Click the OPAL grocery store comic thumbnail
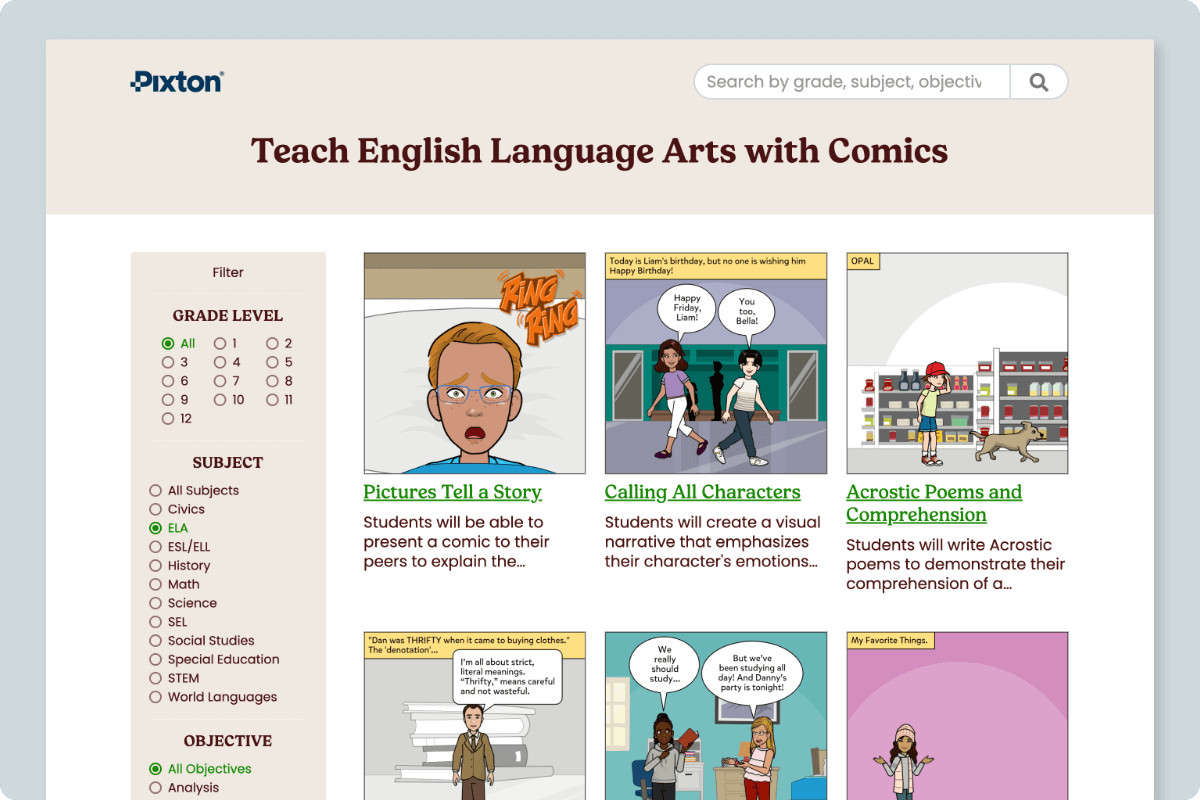This screenshot has height=800, width=1200. 957,363
